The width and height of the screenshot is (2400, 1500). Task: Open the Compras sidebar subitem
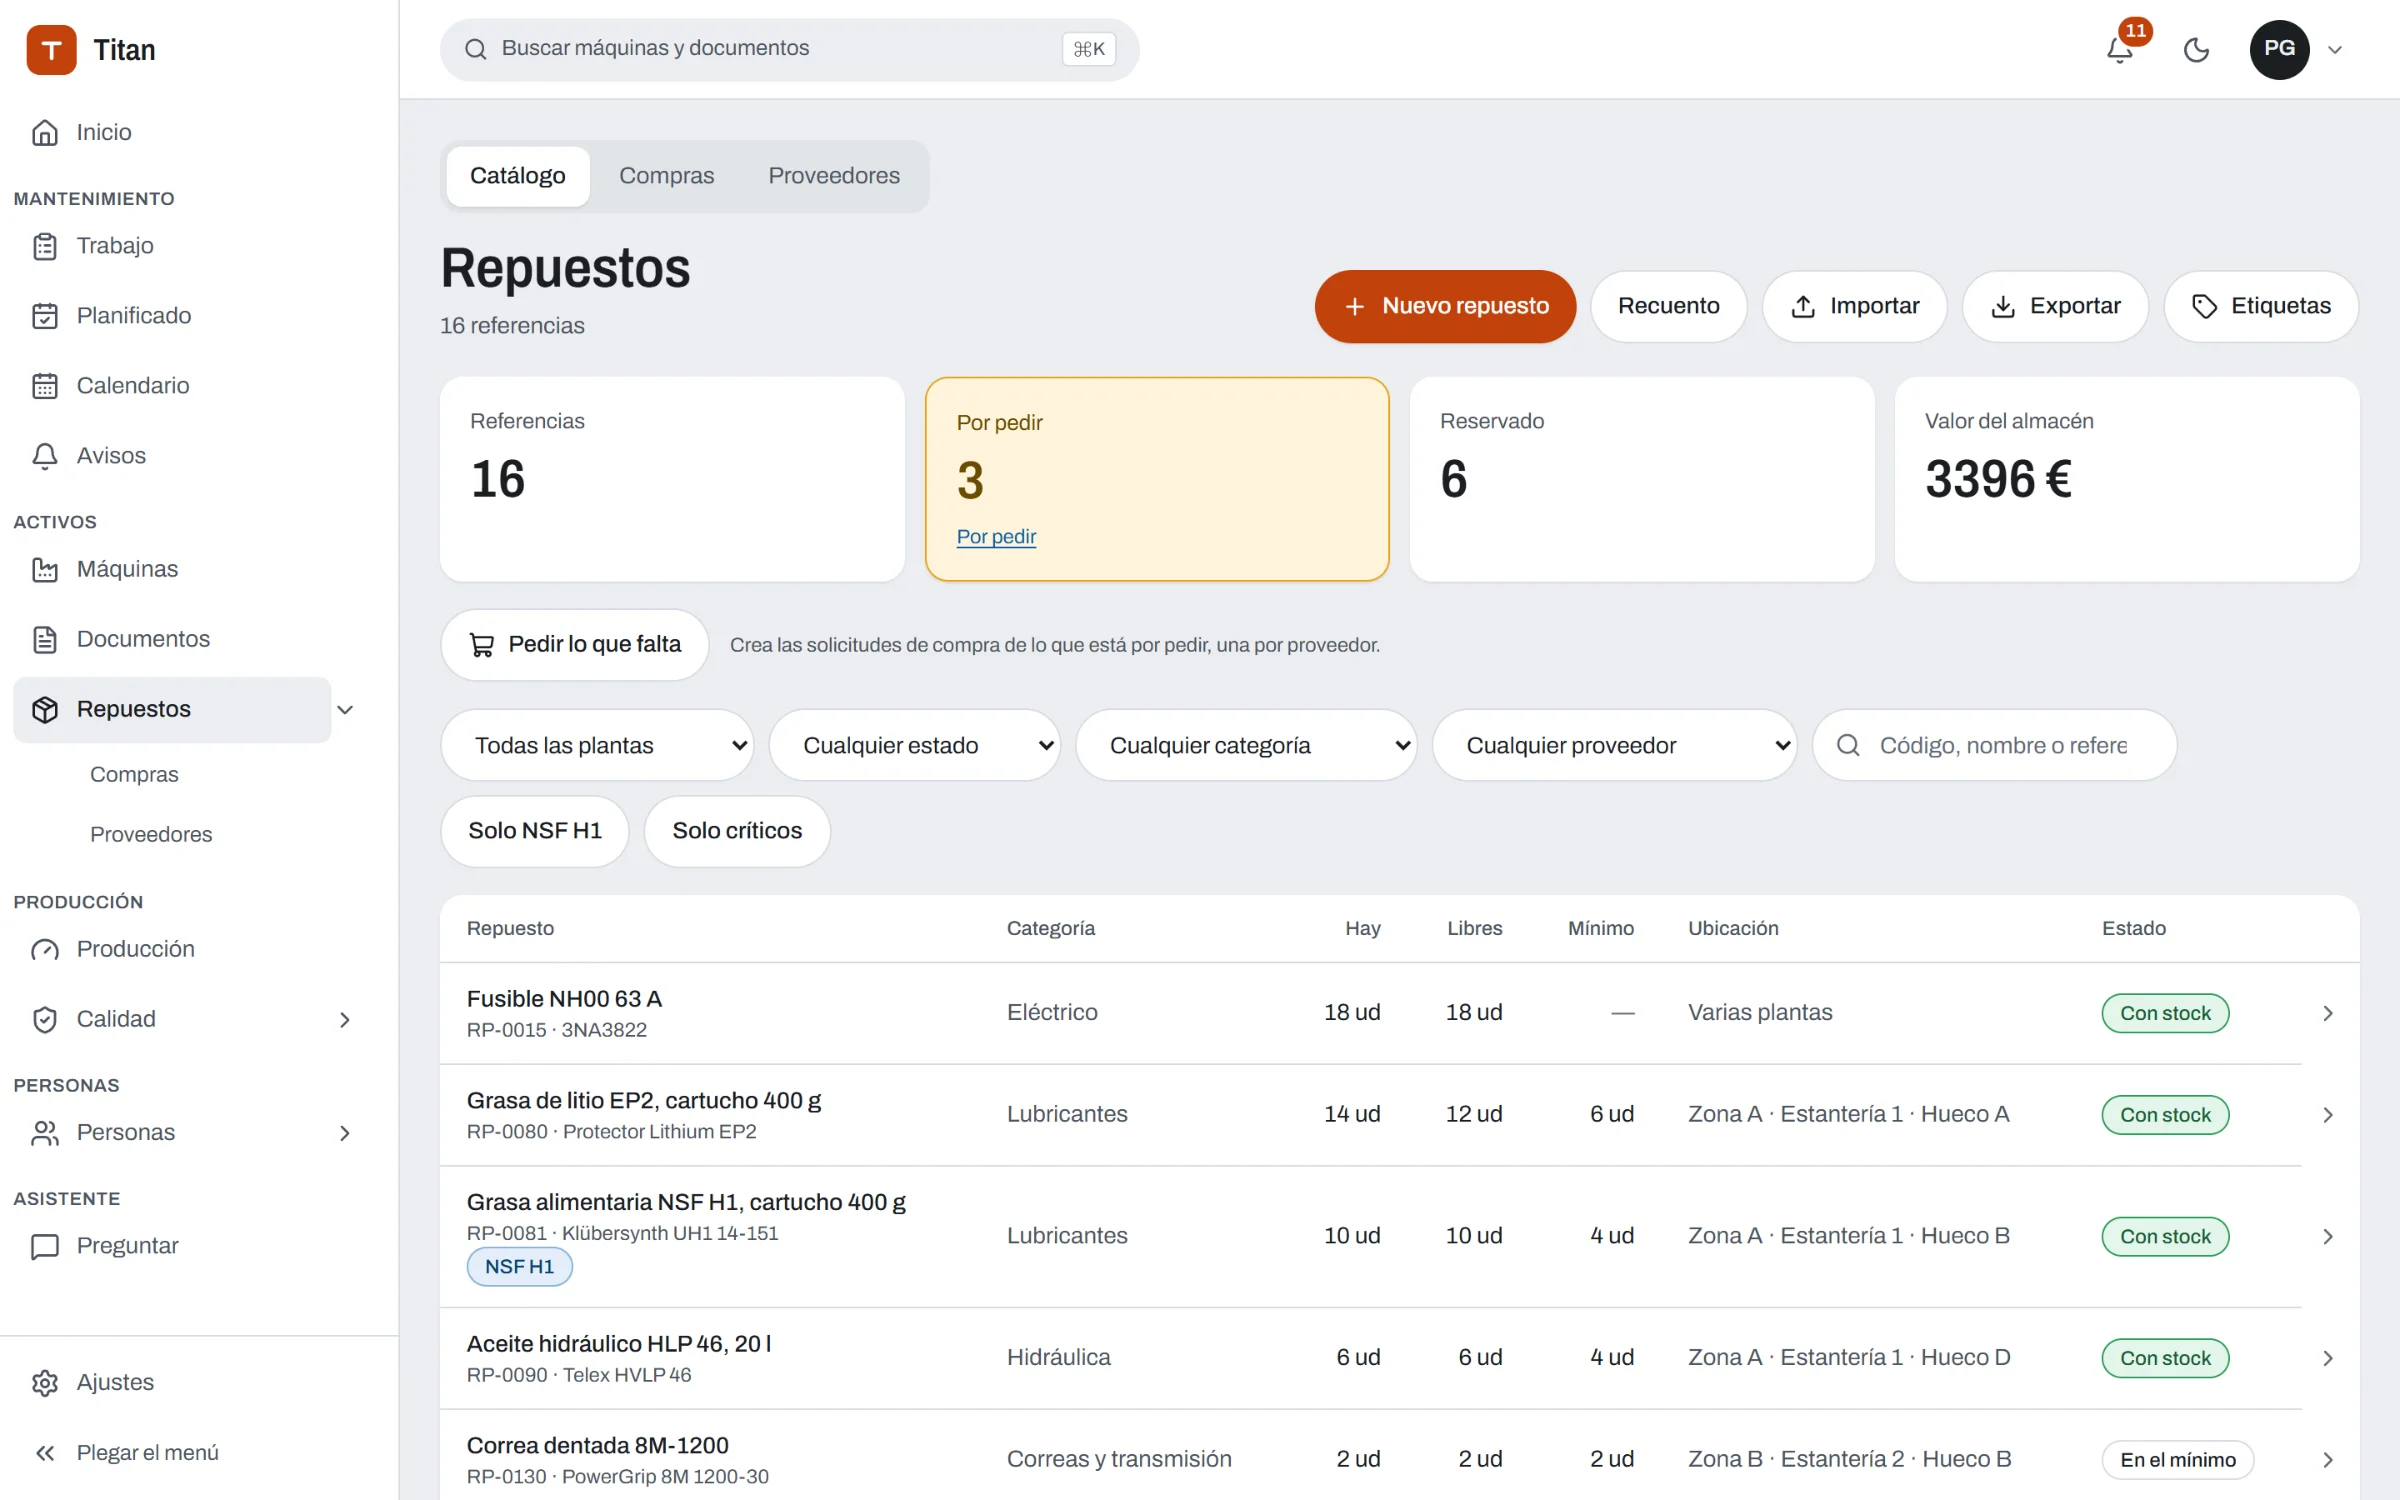coord(134,775)
